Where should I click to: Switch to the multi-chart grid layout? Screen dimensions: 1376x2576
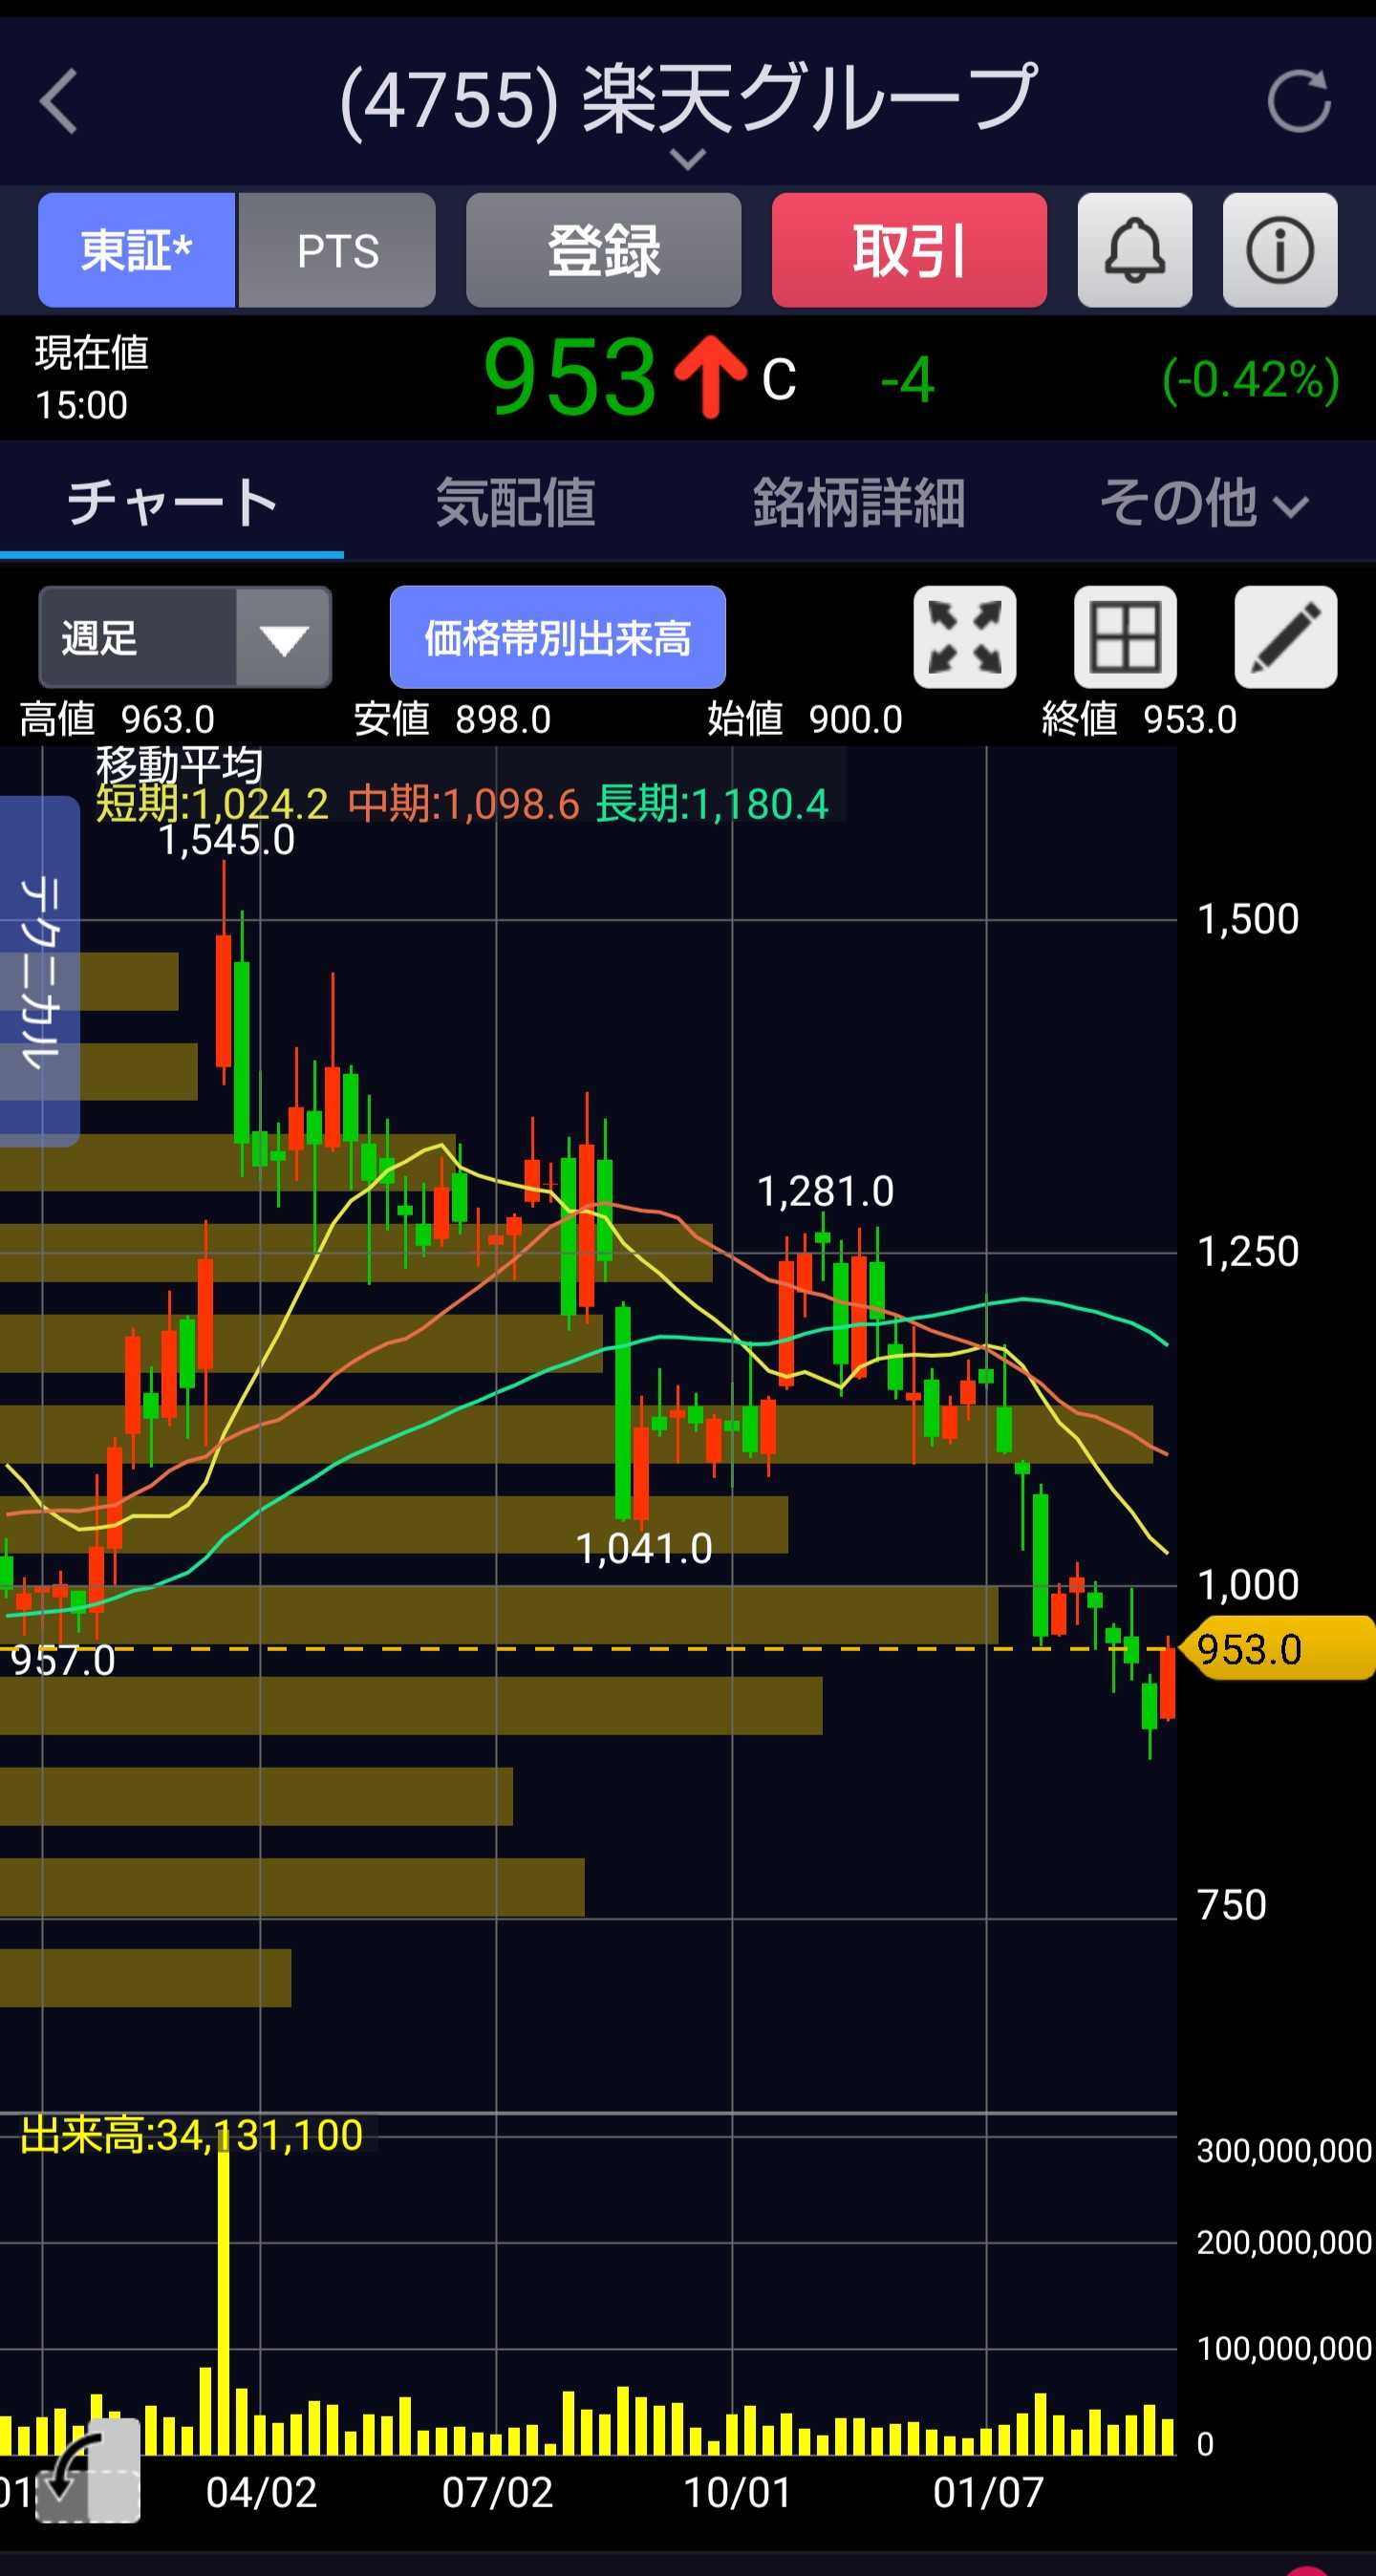1125,637
